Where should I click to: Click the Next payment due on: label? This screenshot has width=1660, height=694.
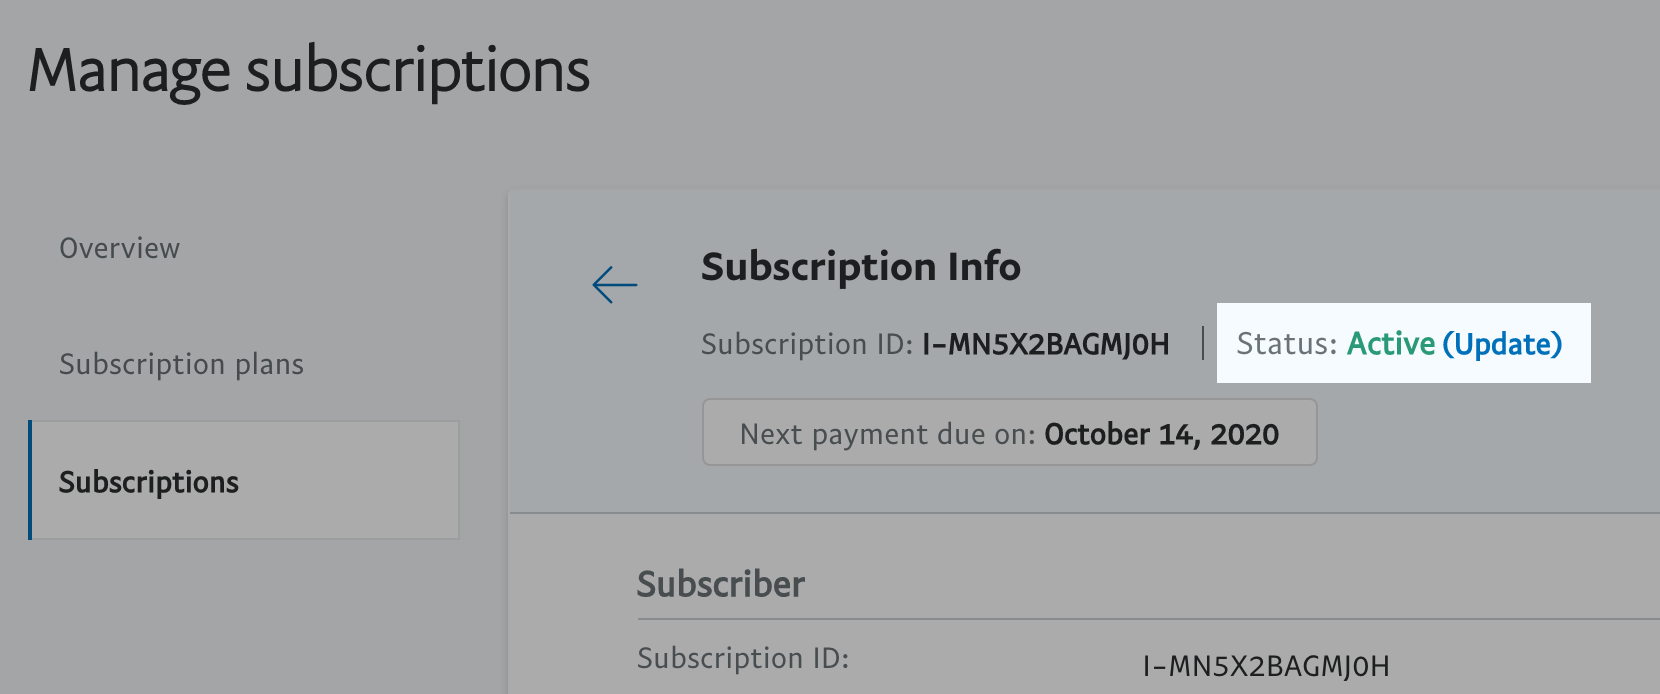point(887,434)
